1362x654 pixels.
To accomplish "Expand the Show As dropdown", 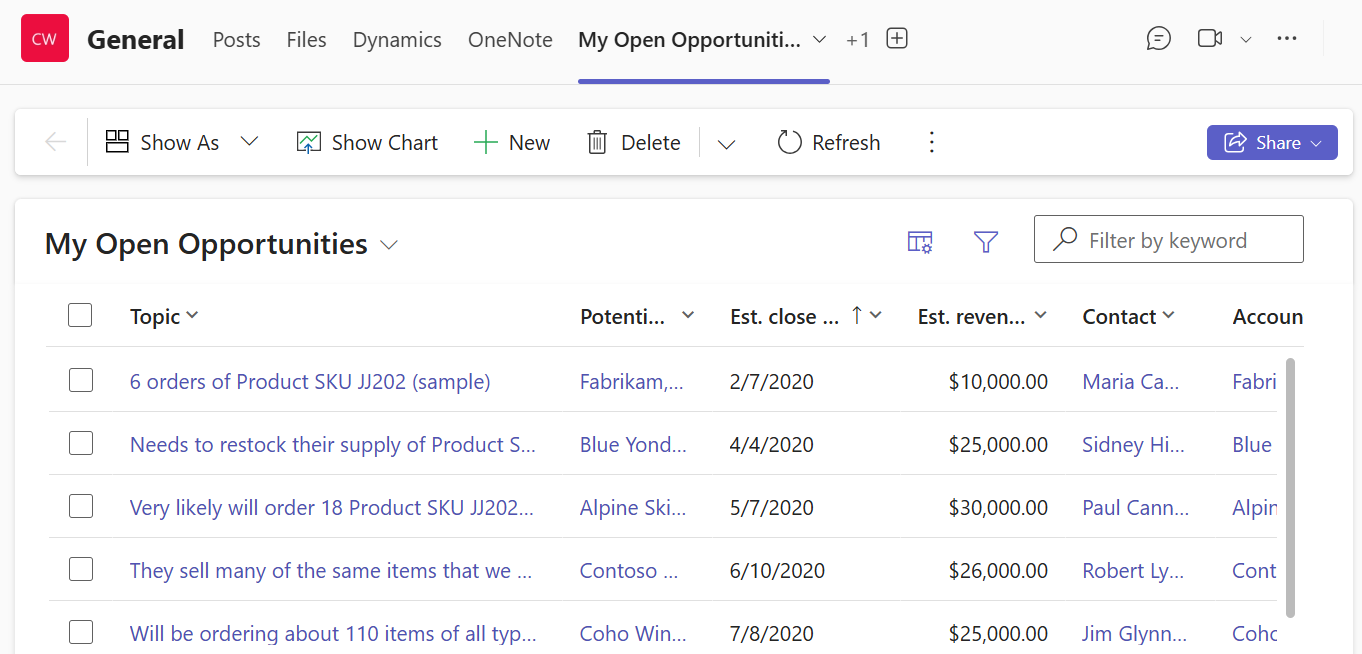I will 249,142.
